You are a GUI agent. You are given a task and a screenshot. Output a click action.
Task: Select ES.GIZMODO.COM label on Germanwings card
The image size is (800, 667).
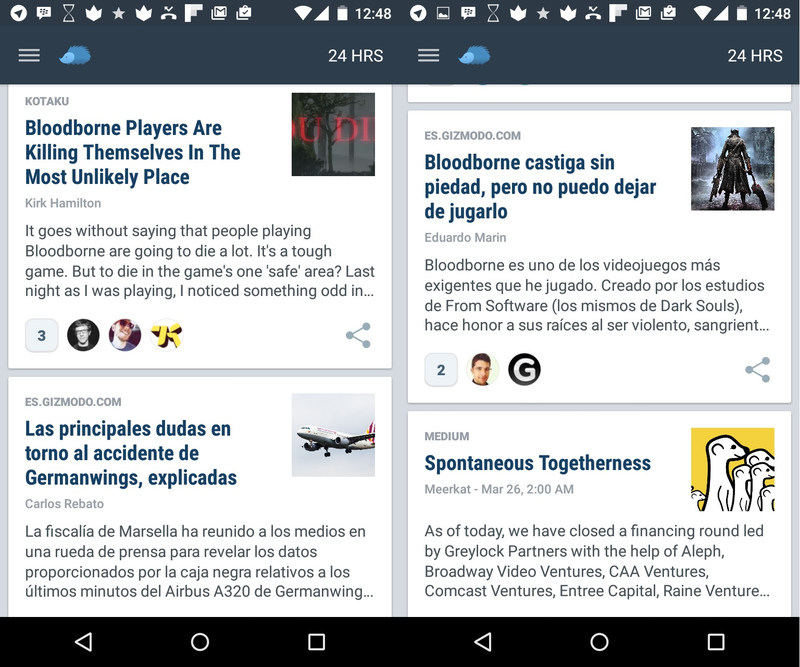73,402
